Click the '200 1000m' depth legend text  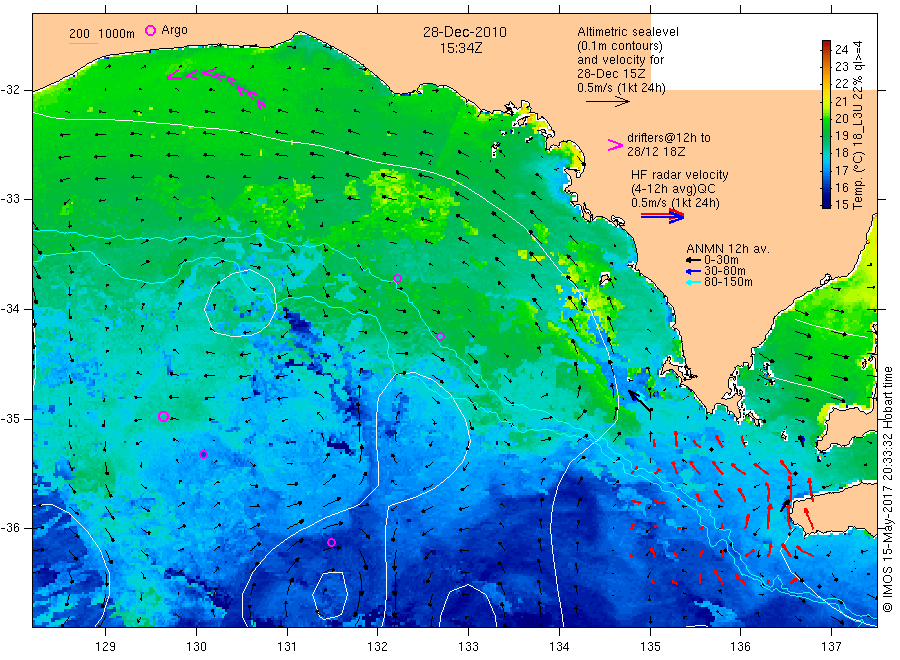click(102, 34)
